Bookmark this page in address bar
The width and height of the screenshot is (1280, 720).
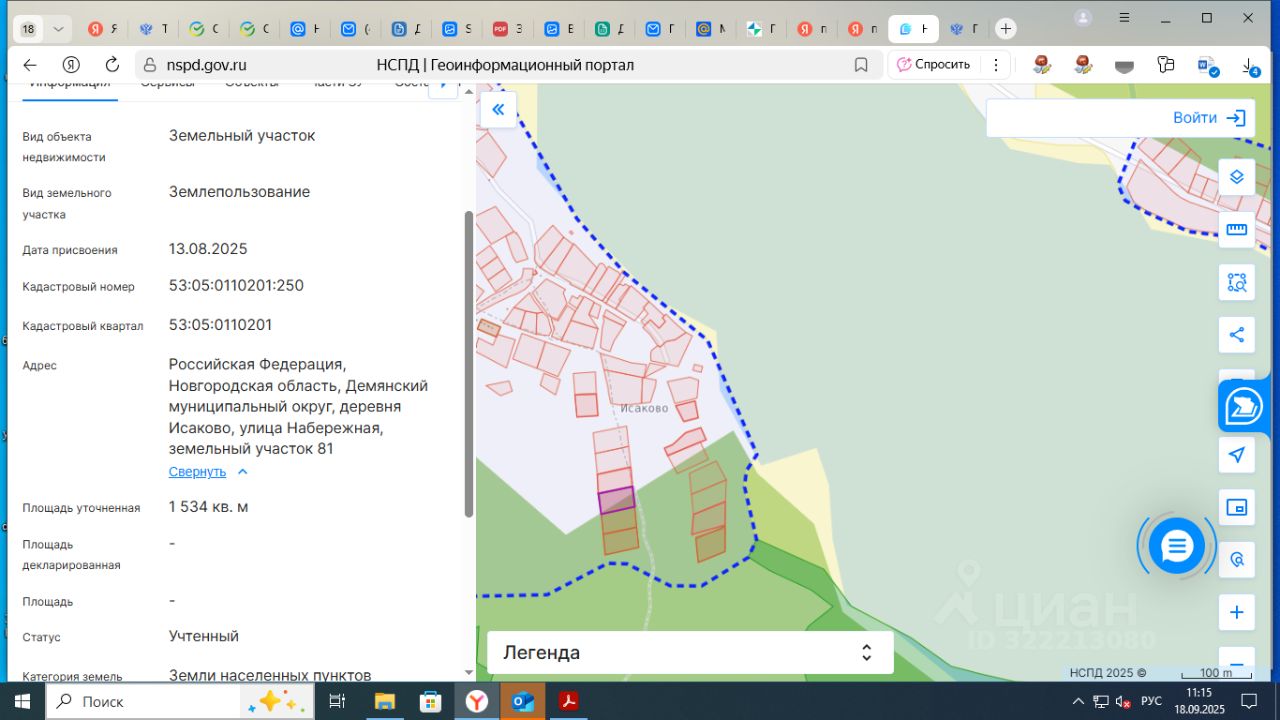pyautogui.click(x=861, y=65)
